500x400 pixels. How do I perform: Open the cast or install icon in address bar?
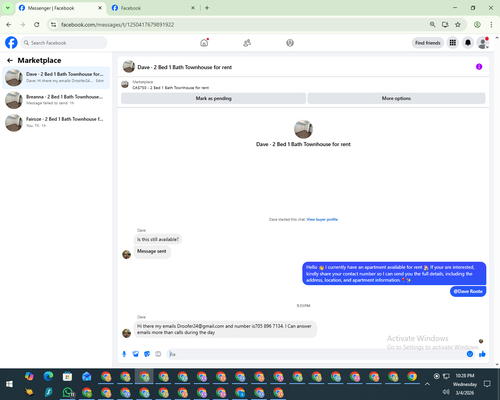[445, 24]
